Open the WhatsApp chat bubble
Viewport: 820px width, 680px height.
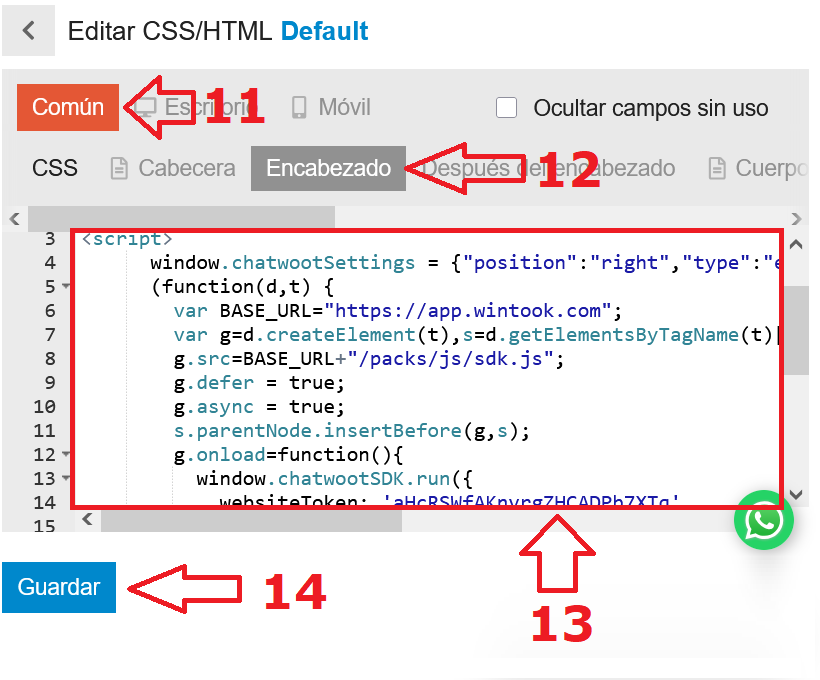(x=764, y=520)
